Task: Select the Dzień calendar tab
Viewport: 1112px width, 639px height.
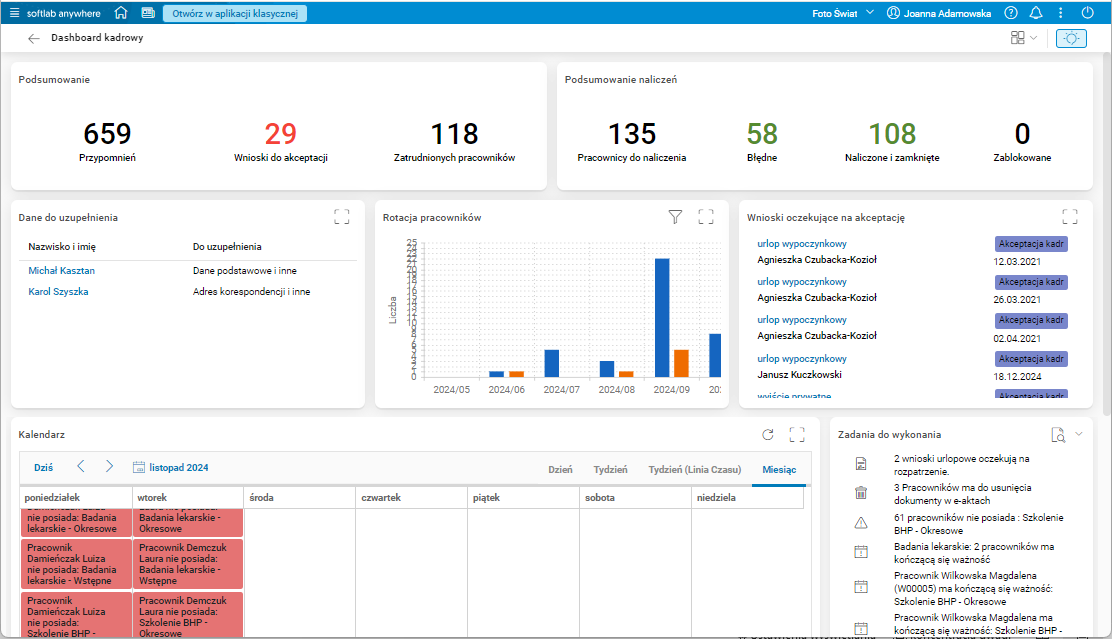Action: pyautogui.click(x=560, y=469)
